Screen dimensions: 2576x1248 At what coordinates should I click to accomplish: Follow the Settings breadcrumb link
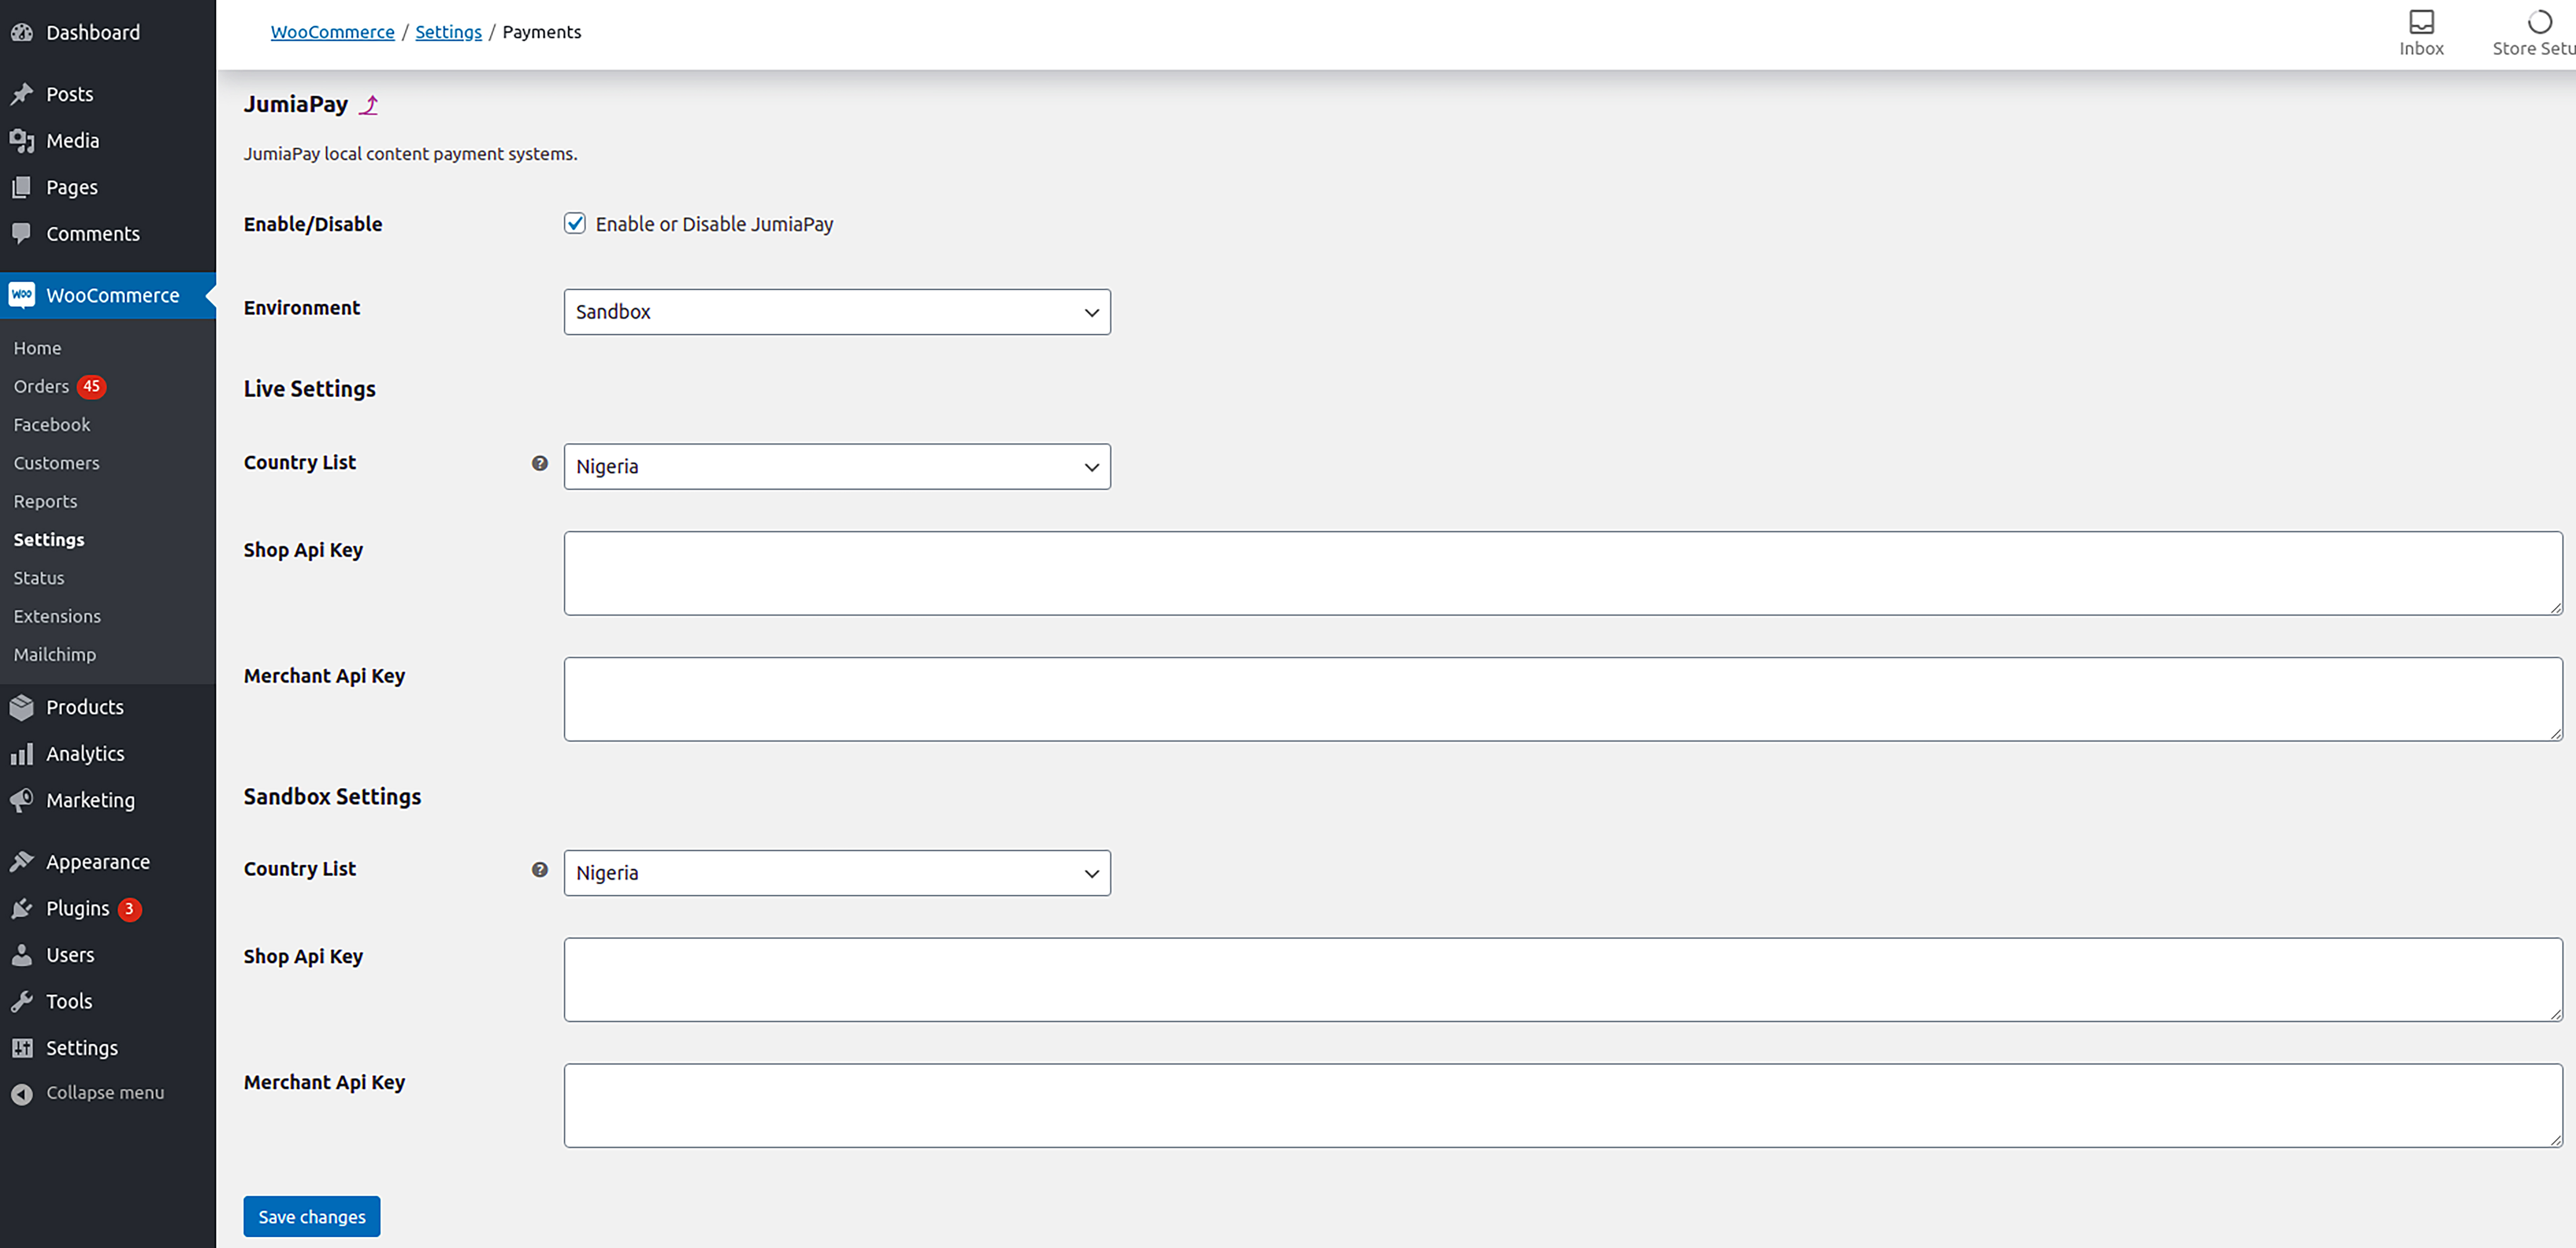(448, 32)
